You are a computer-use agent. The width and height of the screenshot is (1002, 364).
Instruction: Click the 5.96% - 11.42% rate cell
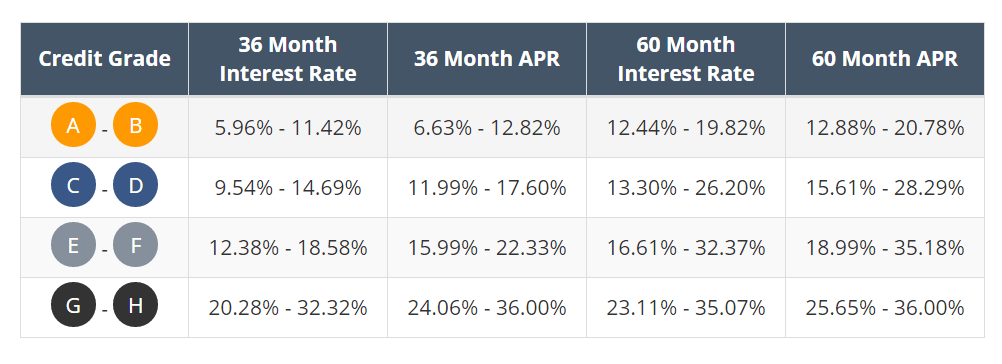point(288,128)
